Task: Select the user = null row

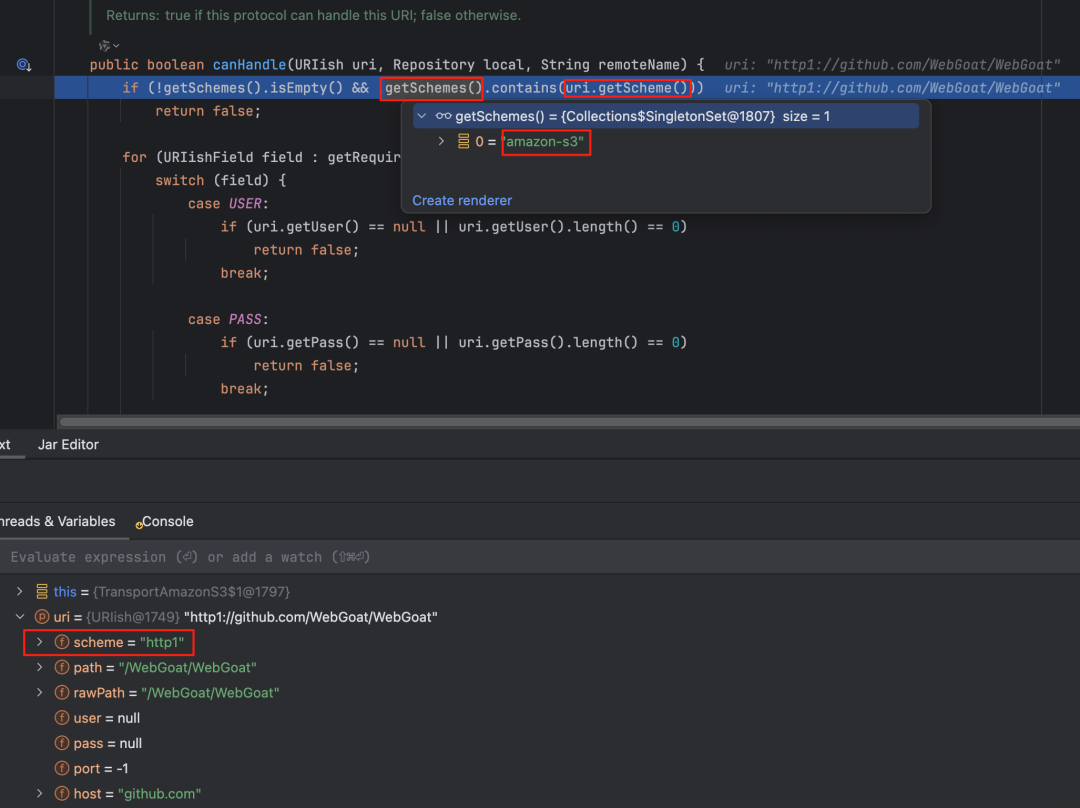Action: click(x=540, y=718)
